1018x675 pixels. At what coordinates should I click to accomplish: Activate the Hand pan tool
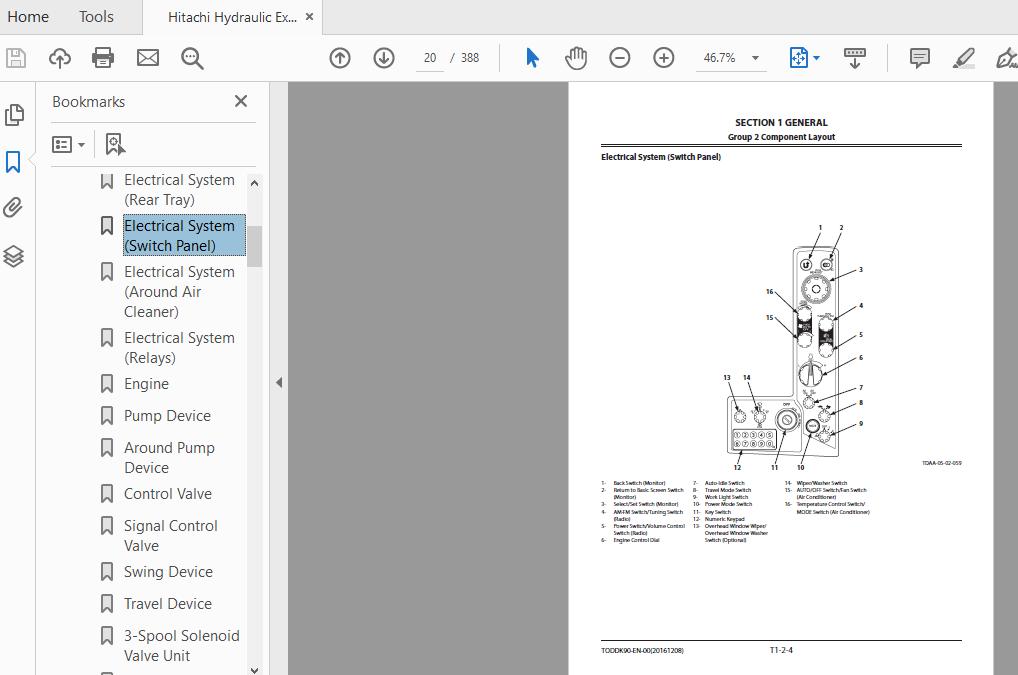coord(576,58)
